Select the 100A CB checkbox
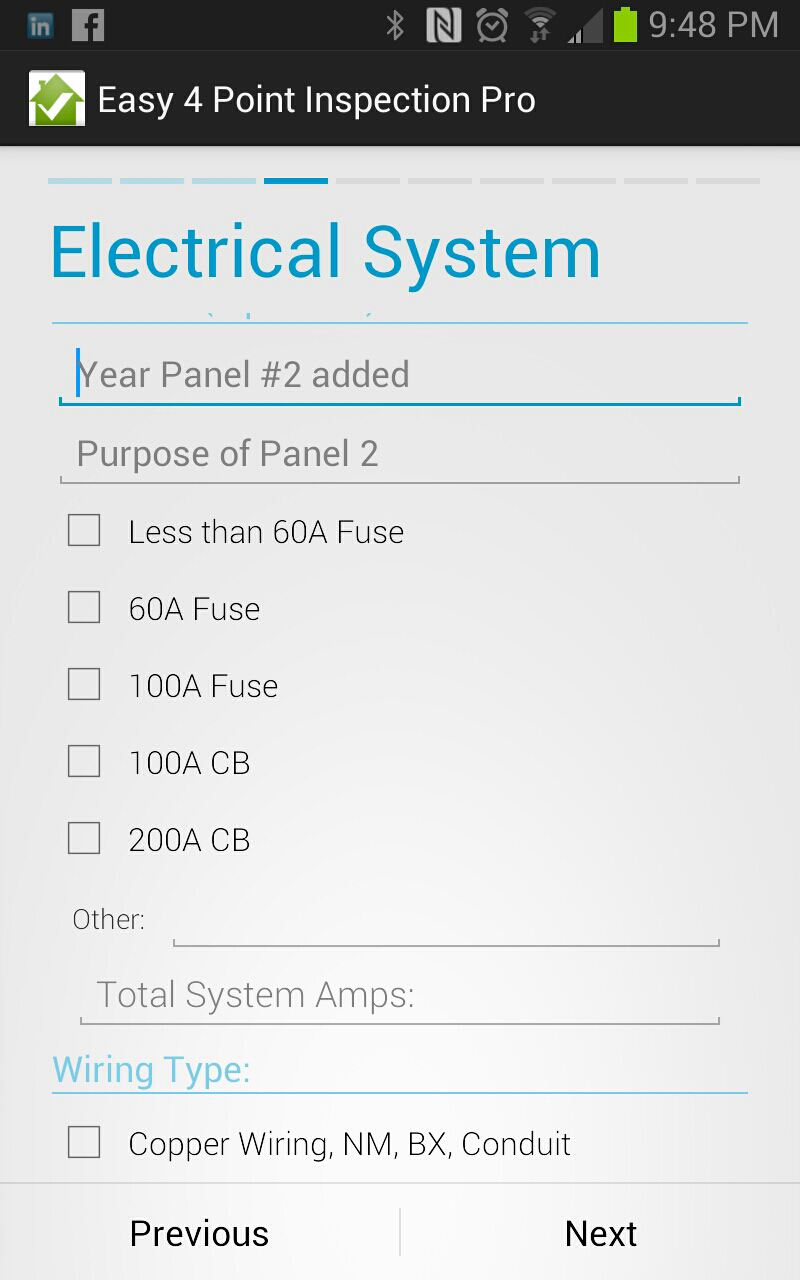Screen dimensions: 800x1280 coord(84,761)
